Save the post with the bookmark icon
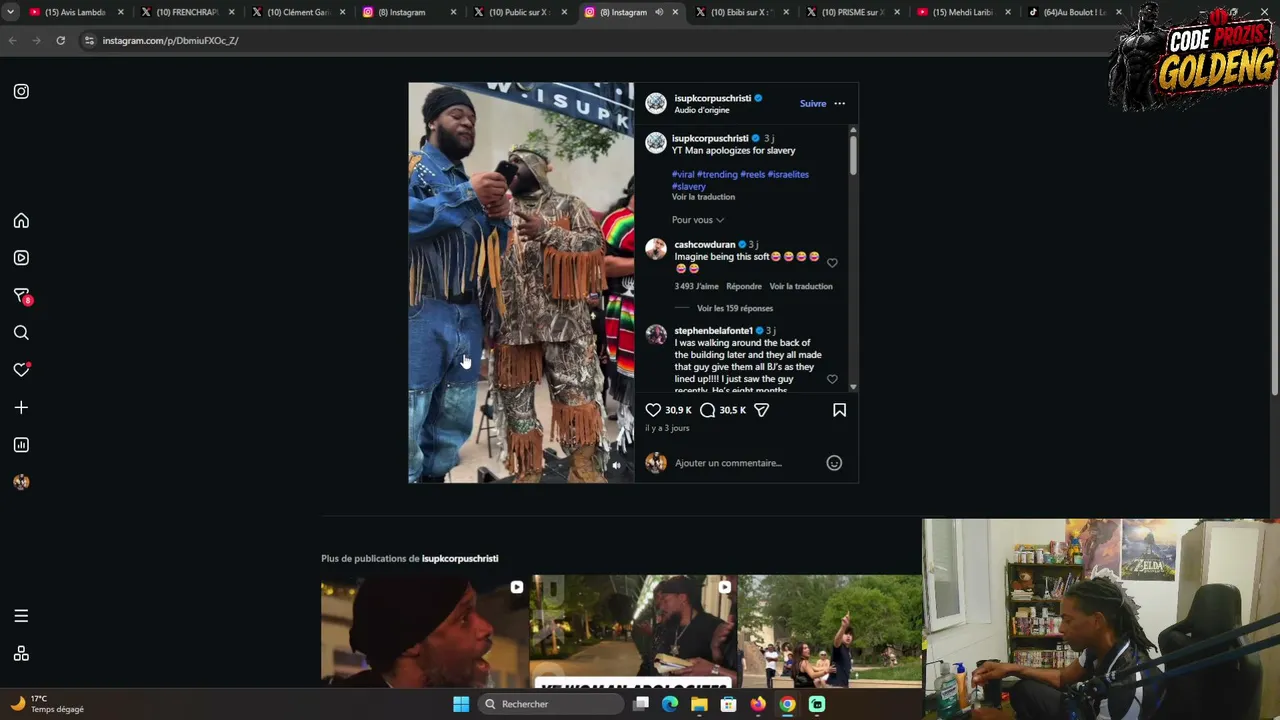Screen dimensions: 1280x720 pyautogui.click(x=839, y=410)
